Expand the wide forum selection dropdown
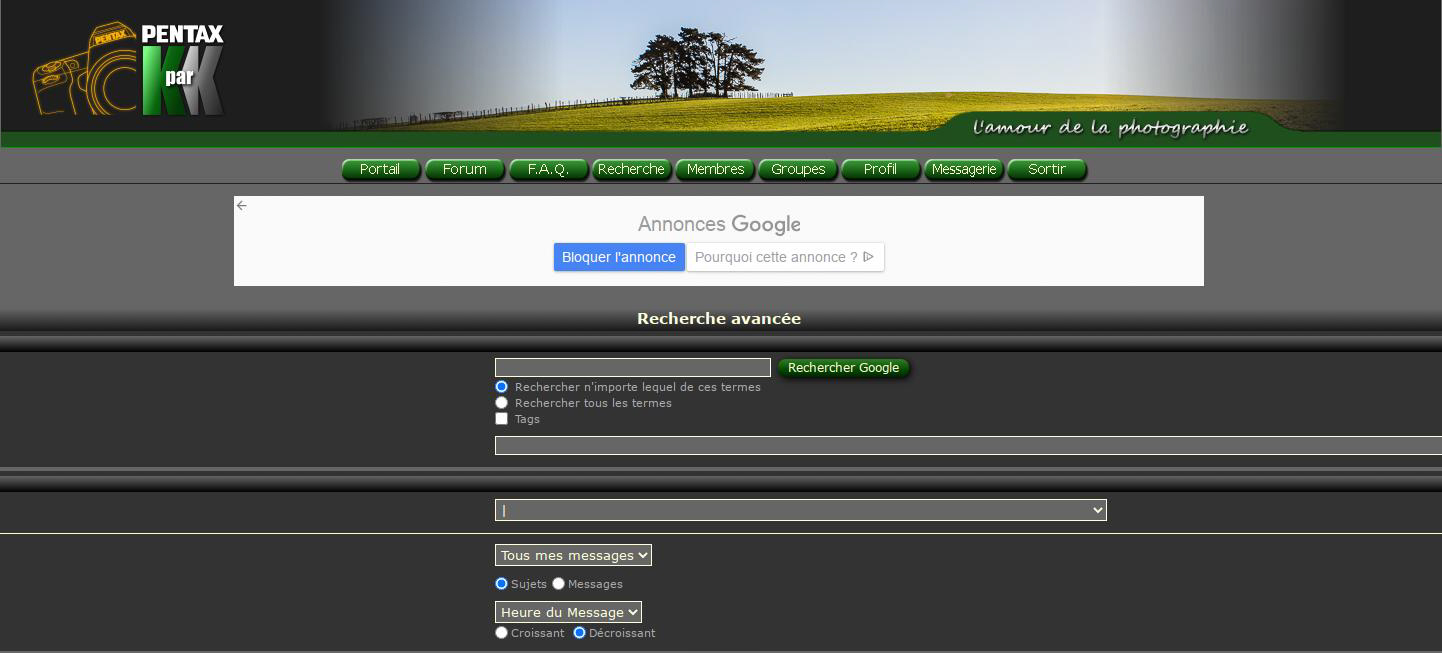 [x=801, y=510]
